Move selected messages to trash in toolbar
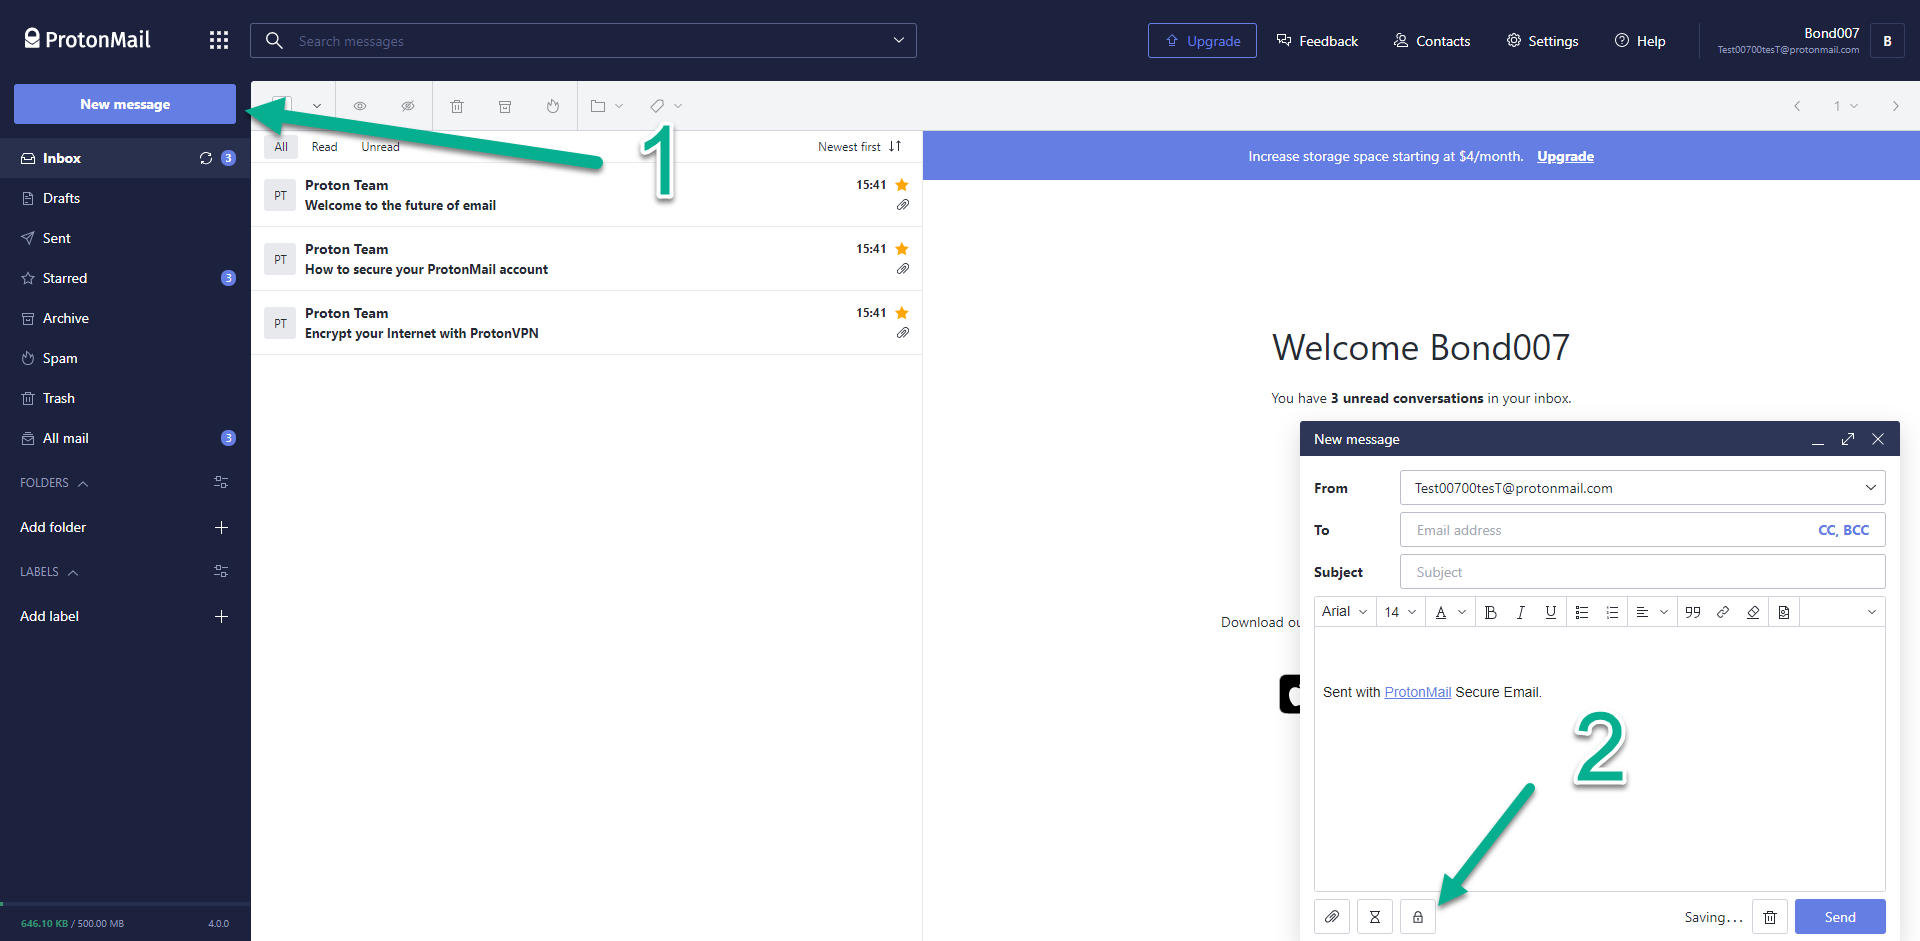This screenshot has width=1920, height=941. point(457,106)
